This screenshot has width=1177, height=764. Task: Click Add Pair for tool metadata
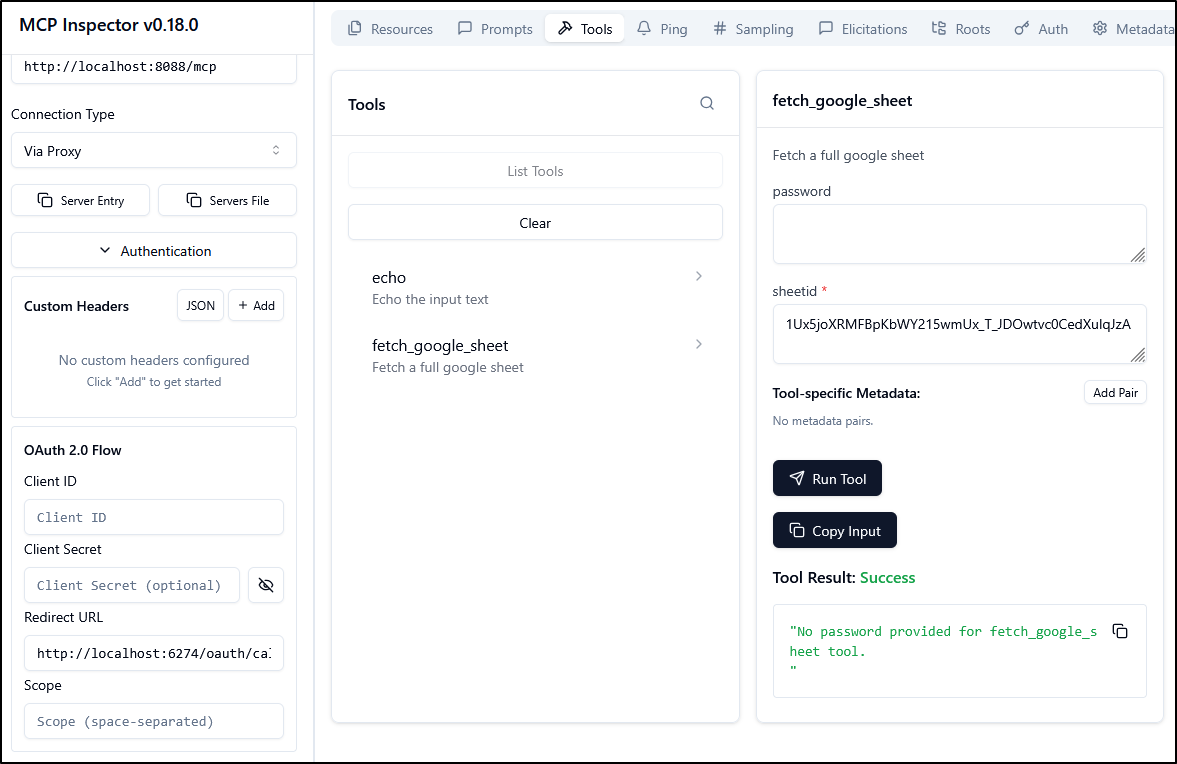(1115, 393)
